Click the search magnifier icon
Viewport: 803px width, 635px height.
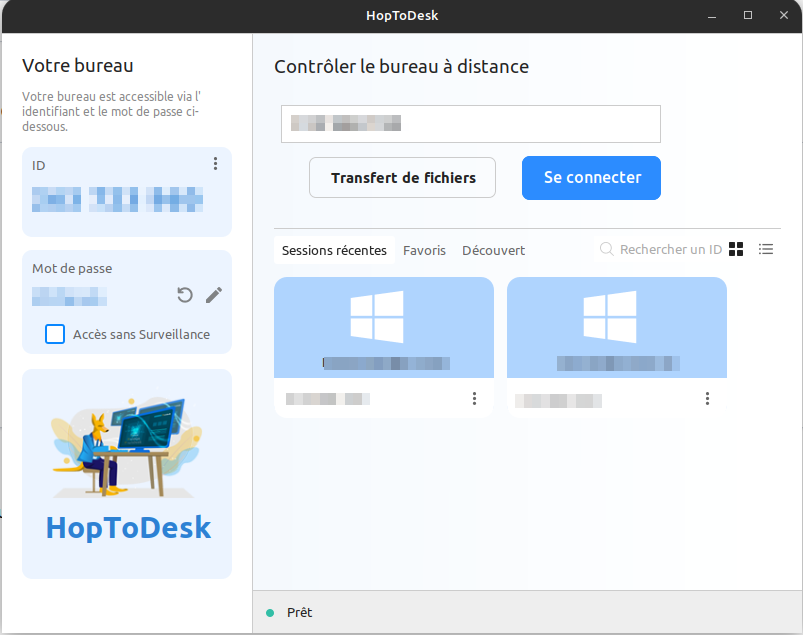[x=606, y=249]
